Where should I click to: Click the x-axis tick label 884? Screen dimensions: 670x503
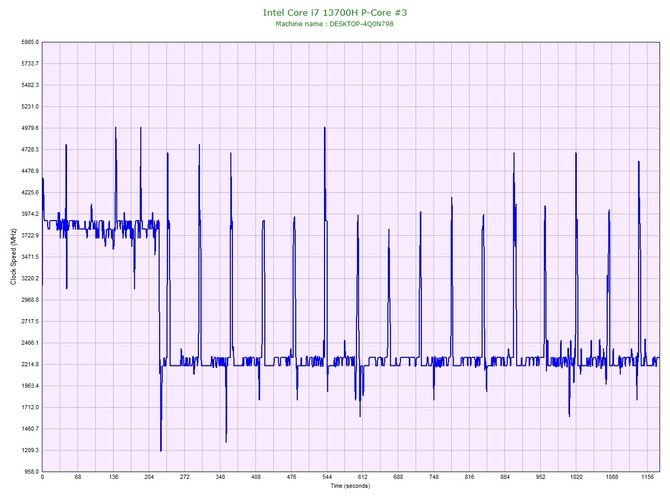pos(505,477)
